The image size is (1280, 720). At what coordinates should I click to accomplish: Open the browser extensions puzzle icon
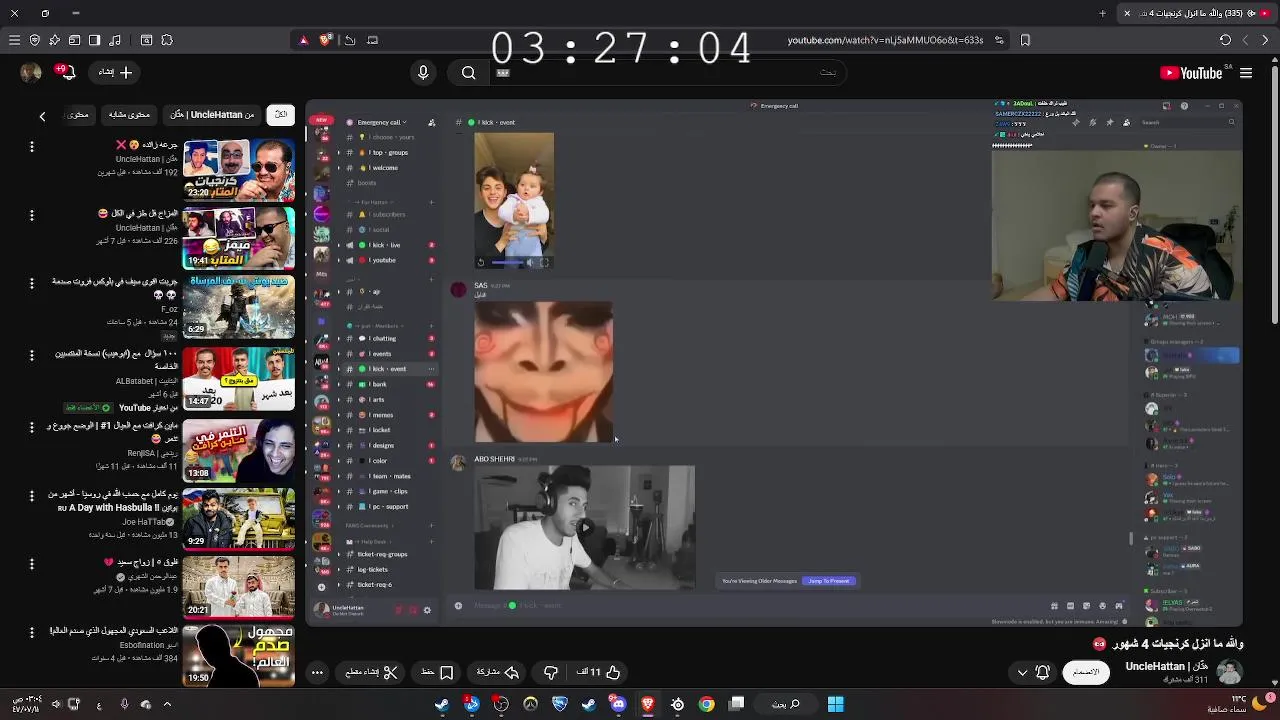point(167,40)
